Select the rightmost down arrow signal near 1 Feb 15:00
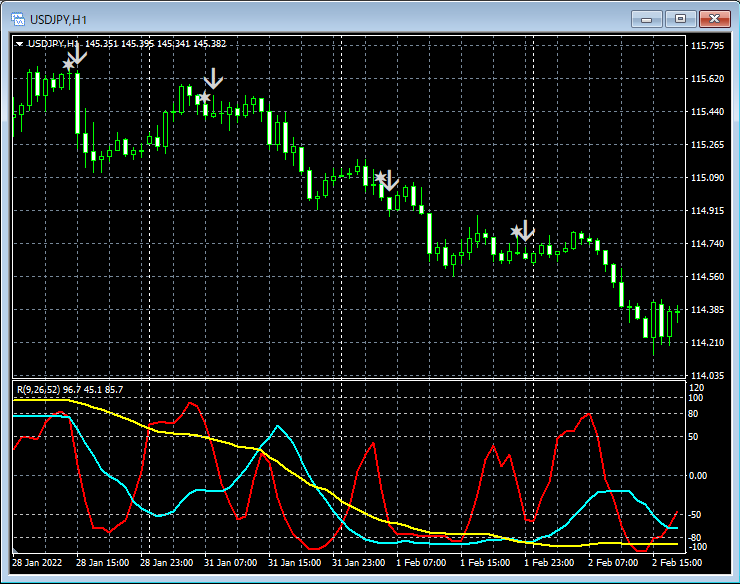This screenshot has height=584, width=740. click(525, 231)
